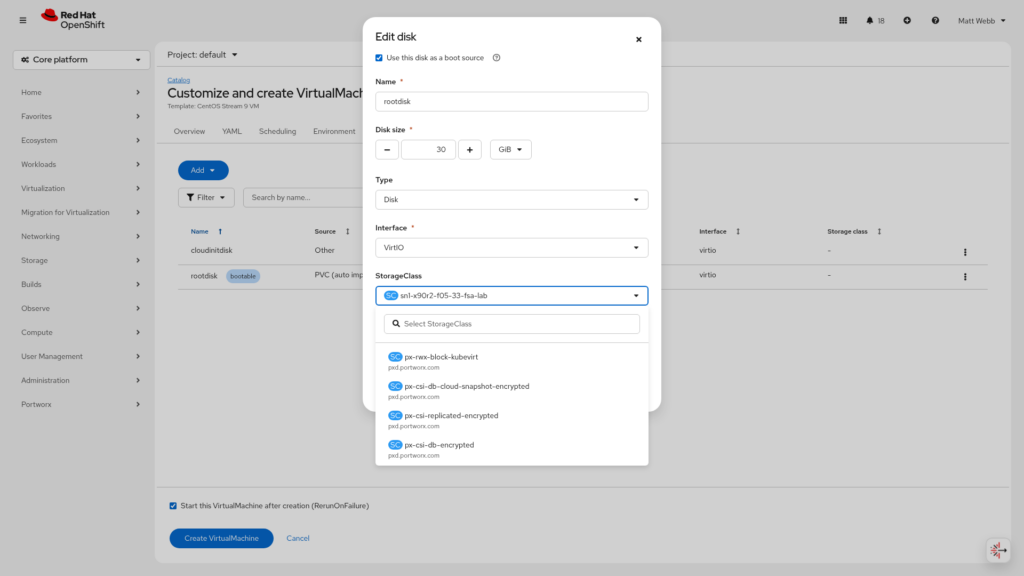Click the plus quick-create icon in header

coord(907,20)
